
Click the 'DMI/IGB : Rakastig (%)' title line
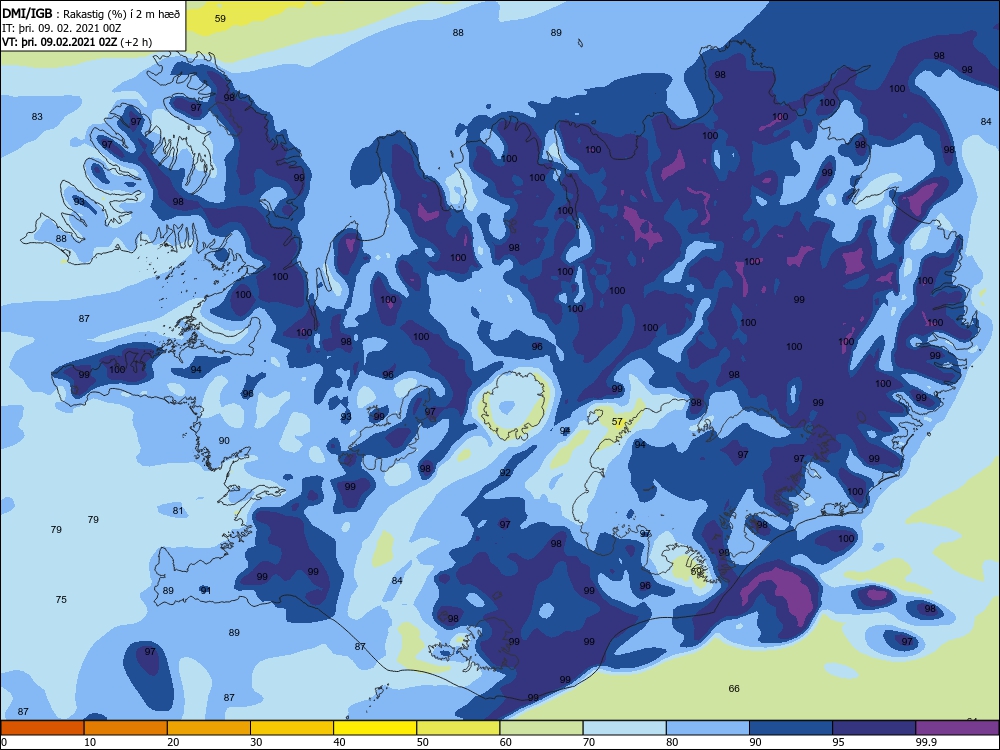pos(91,13)
